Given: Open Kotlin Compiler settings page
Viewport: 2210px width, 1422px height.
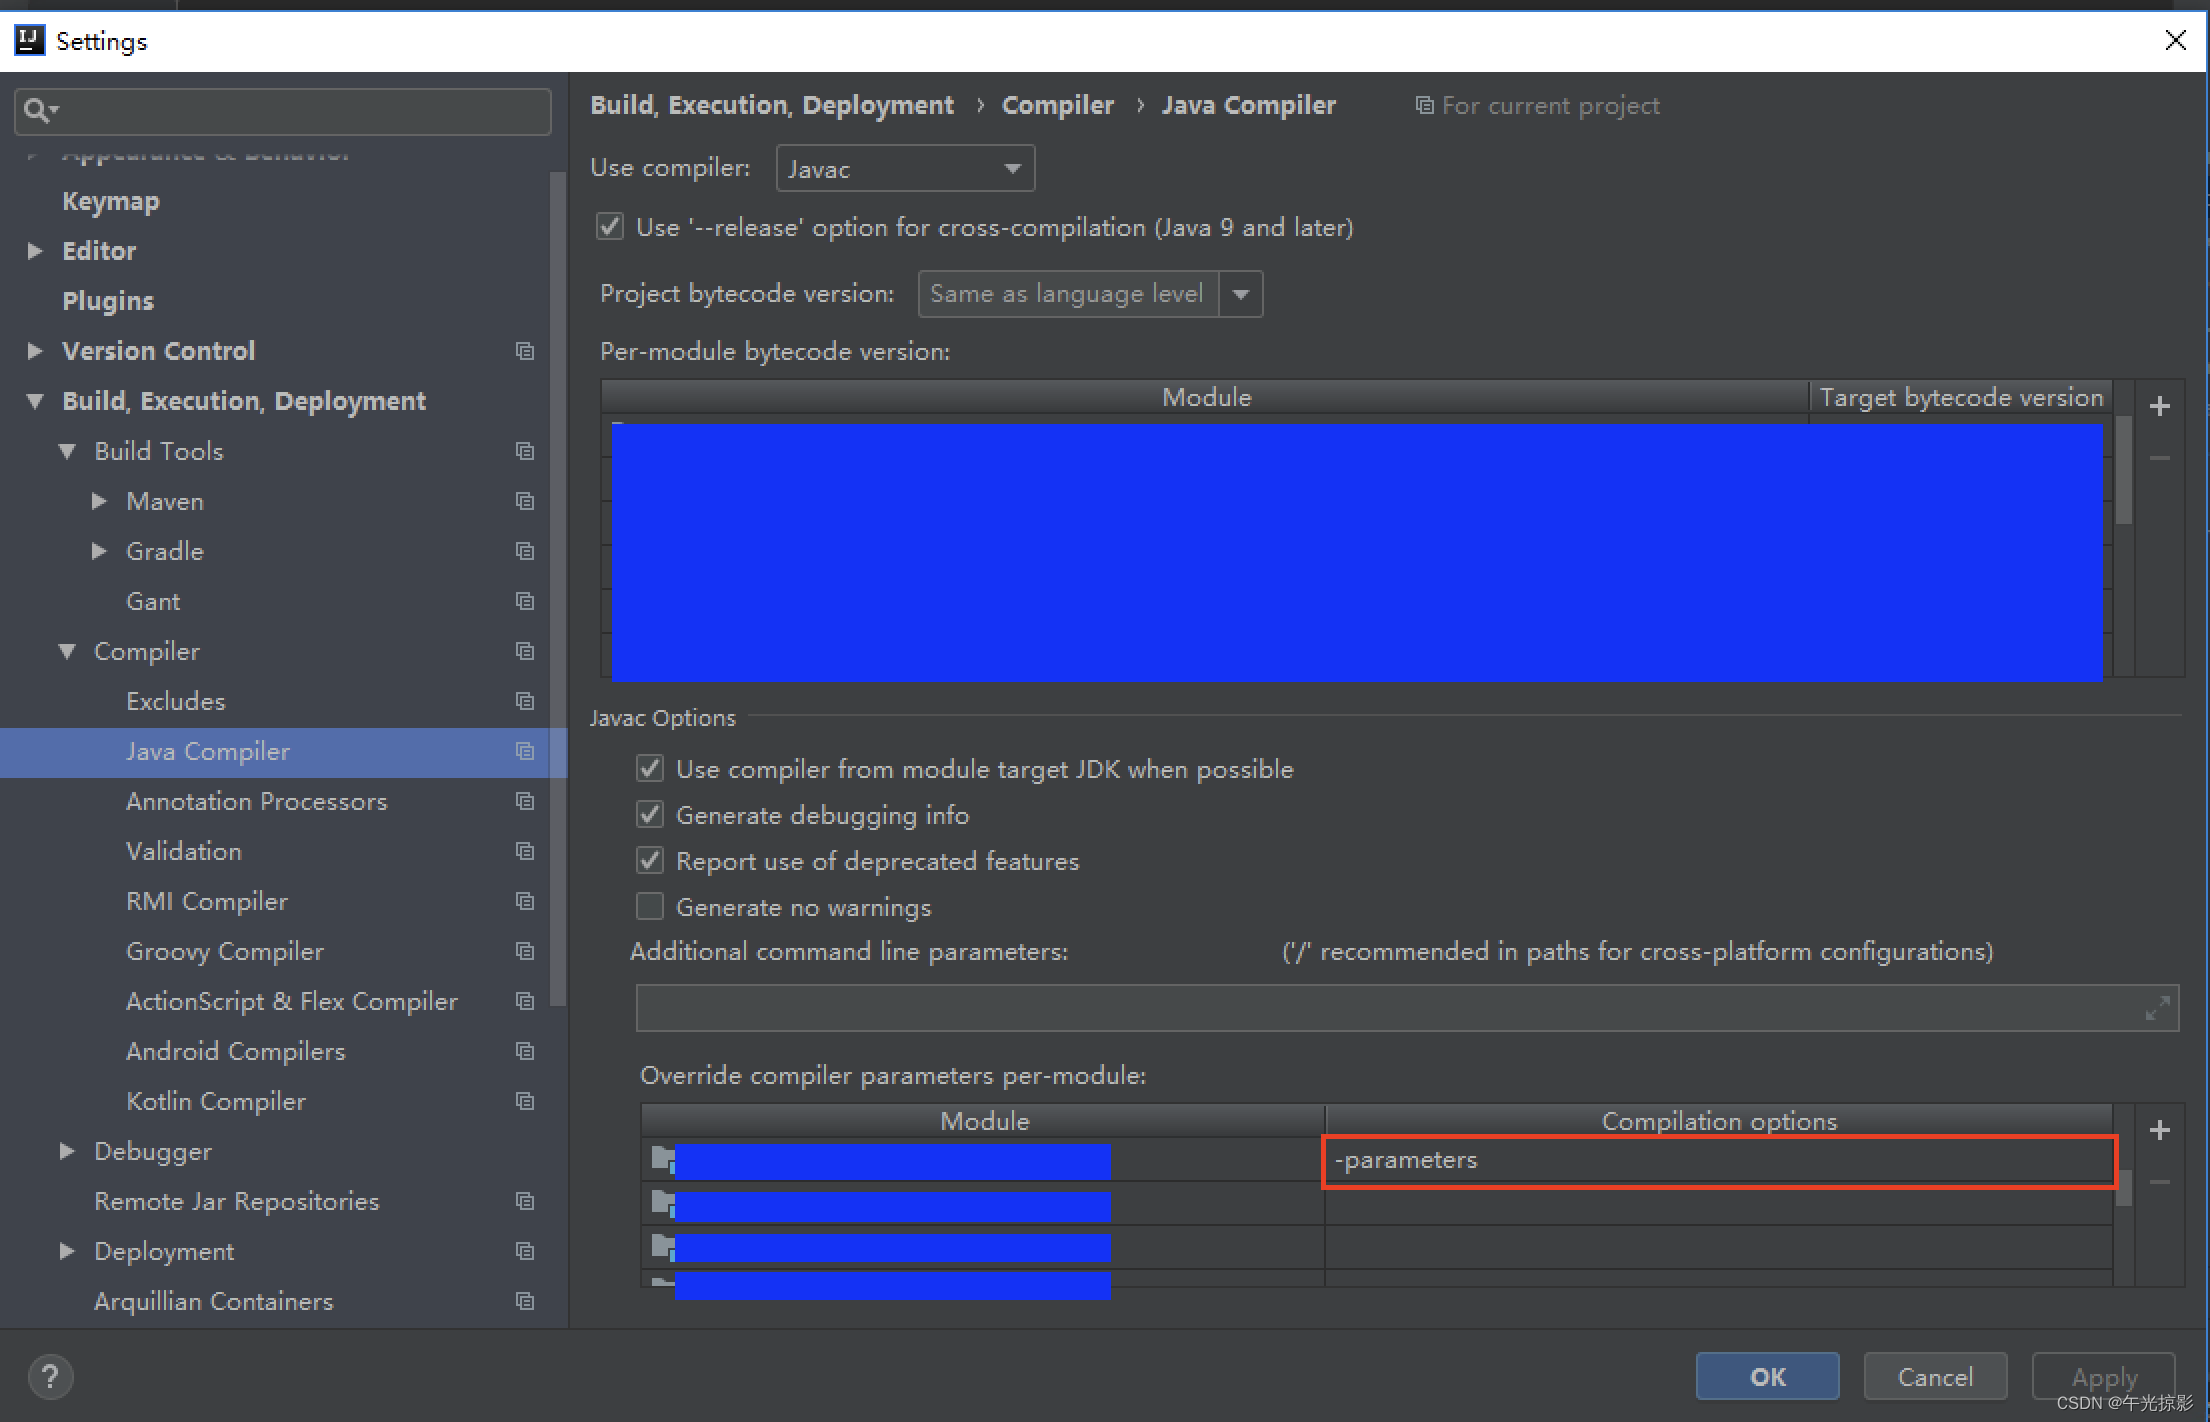Looking at the screenshot, I should pyautogui.click(x=216, y=1101).
